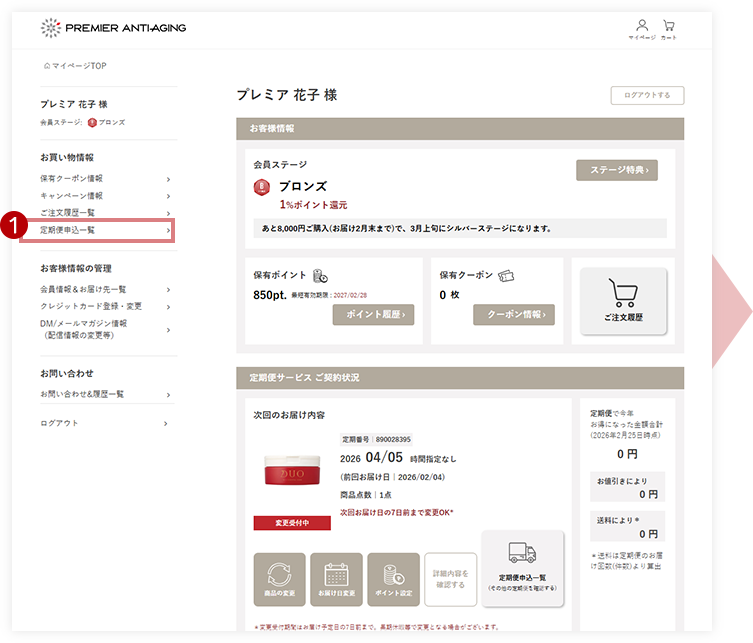Click the ステージ特典 button
Image resolution: width=753 pixels, height=643 pixels.
pyautogui.click(x=617, y=170)
